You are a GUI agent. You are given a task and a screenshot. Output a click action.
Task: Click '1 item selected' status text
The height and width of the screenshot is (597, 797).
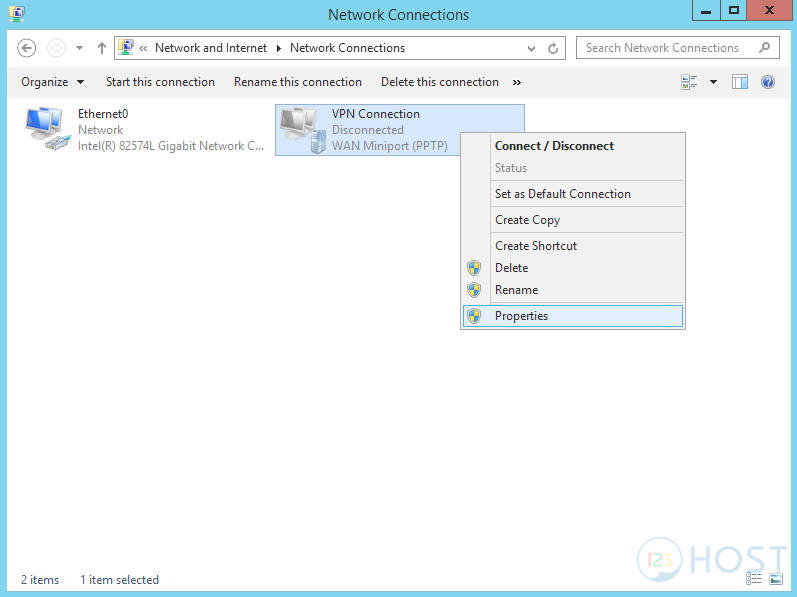click(119, 580)
